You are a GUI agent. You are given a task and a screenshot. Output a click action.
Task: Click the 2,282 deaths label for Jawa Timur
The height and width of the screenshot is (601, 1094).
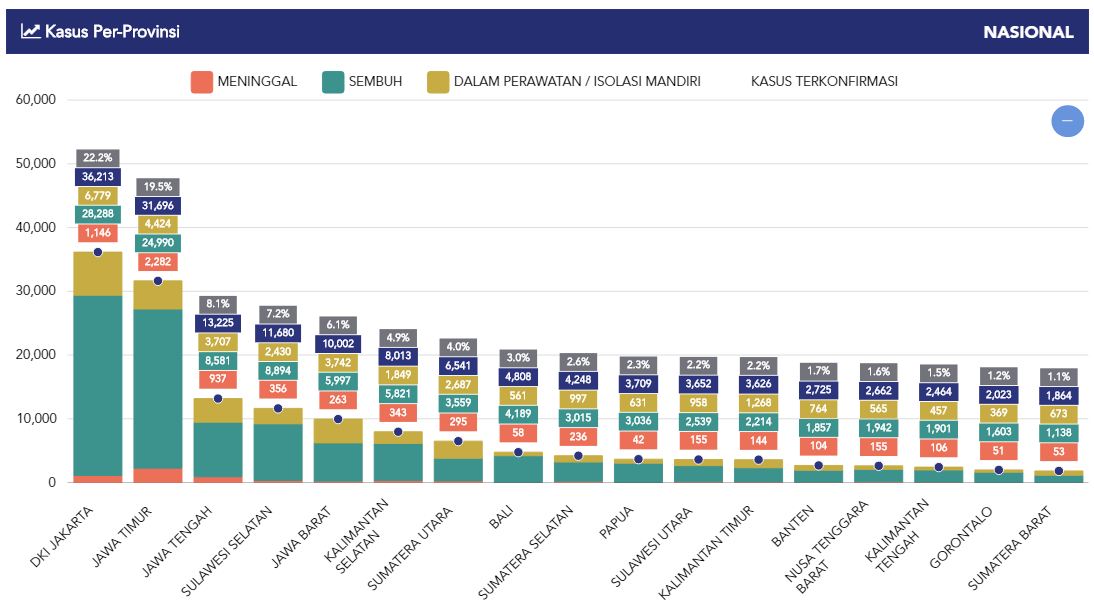tap(158, 263)
